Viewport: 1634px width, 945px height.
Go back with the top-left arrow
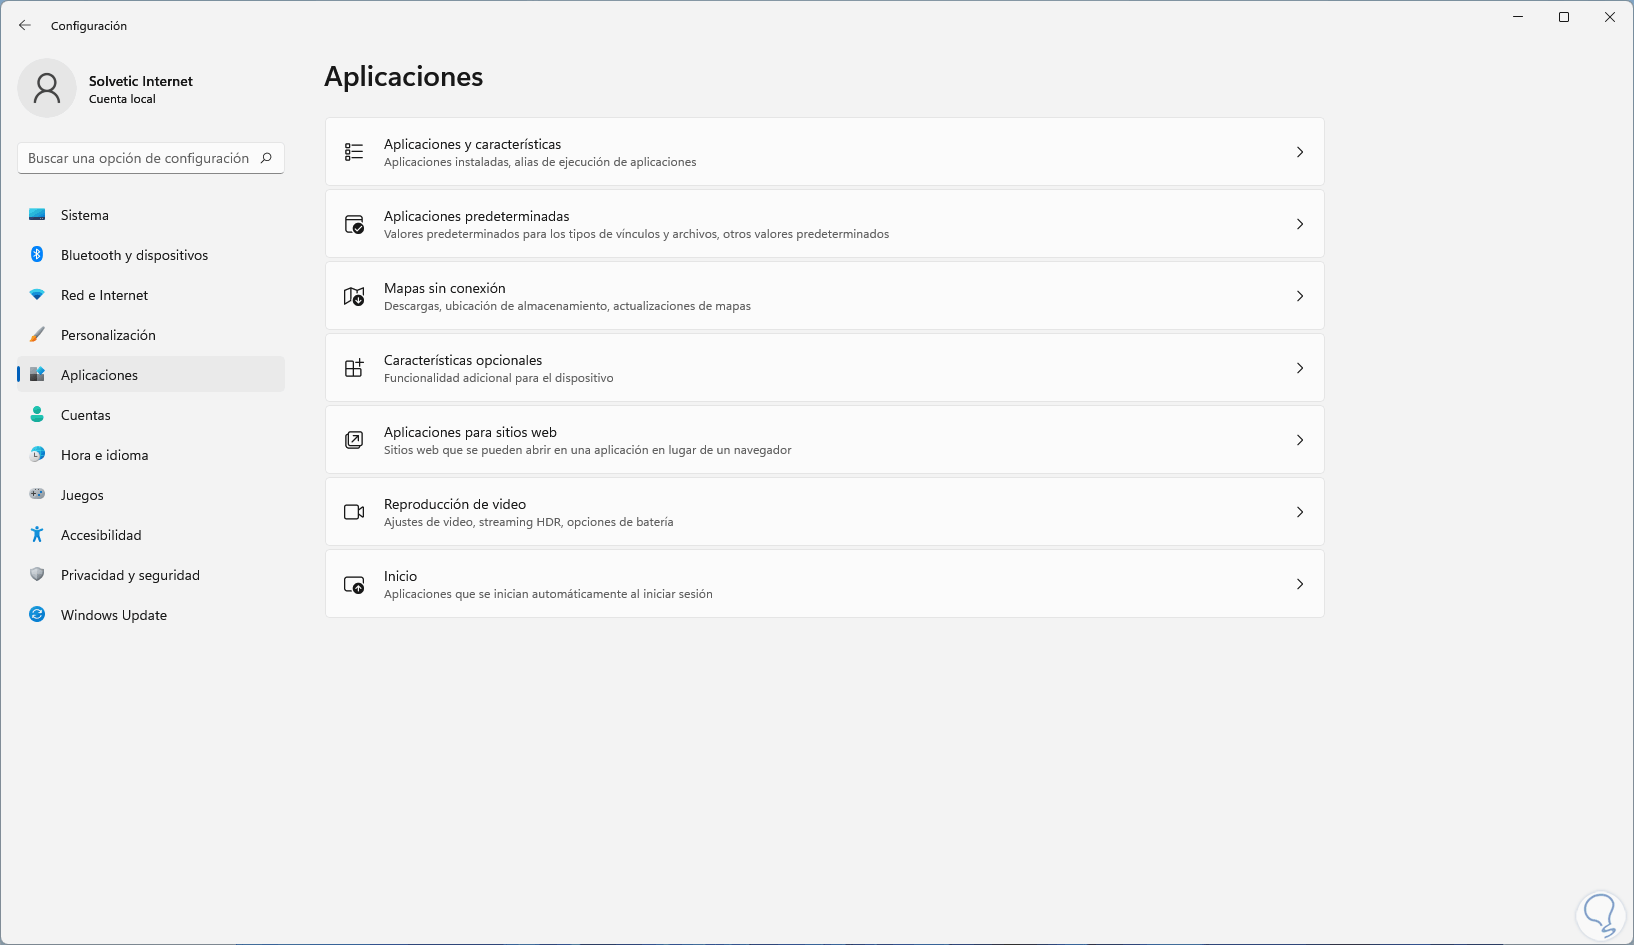25,25
